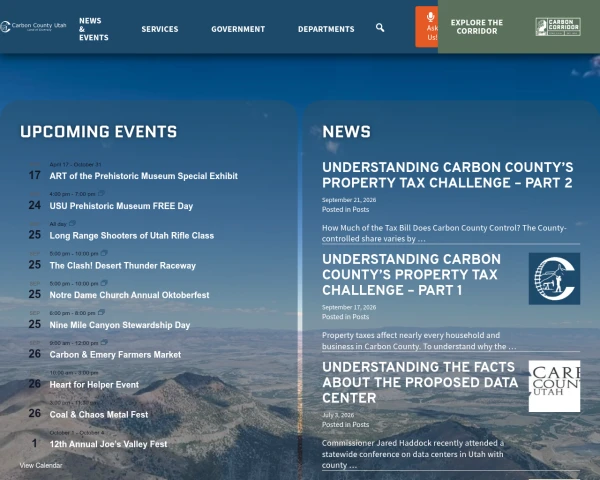The width and height of the screenshot is (600, 480).
Task: Click the News section heading
Action: pyautogui.click(x=346, y=132)
